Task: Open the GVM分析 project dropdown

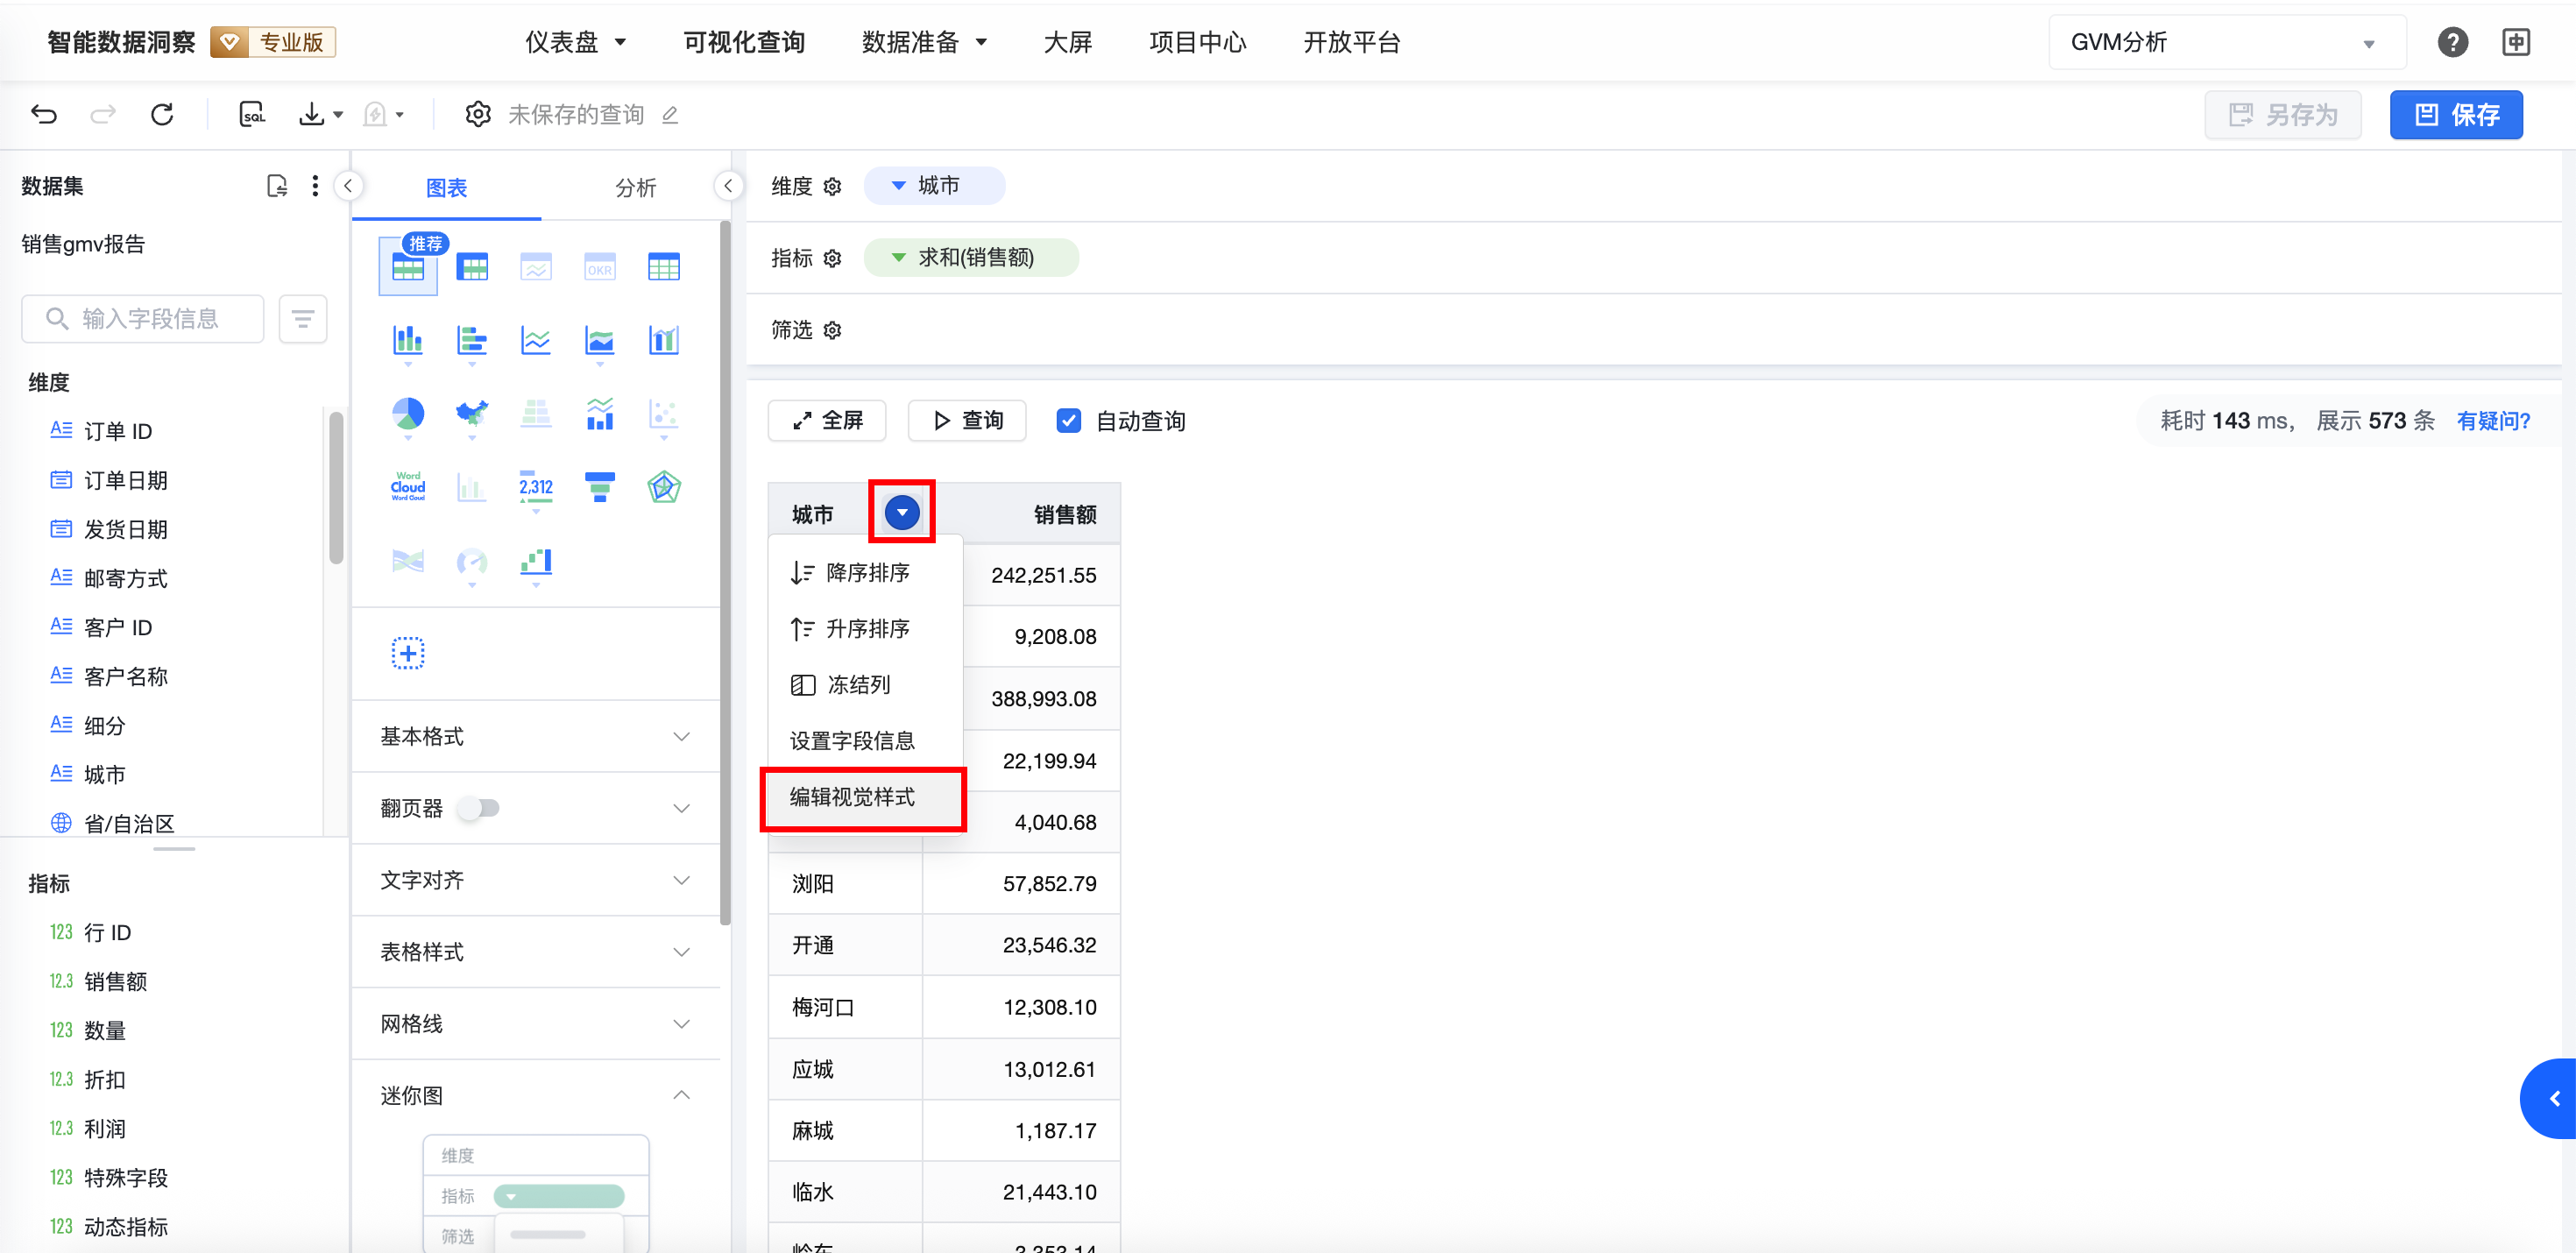Action: pos(2226,42)
